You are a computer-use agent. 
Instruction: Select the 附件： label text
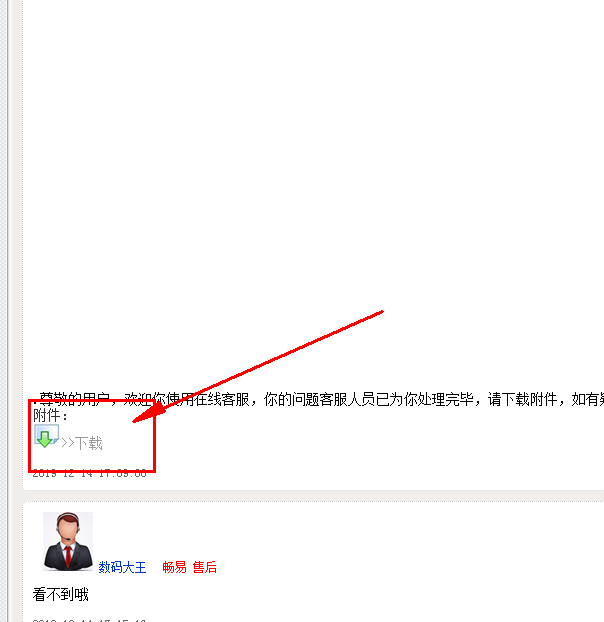[51, 416]
